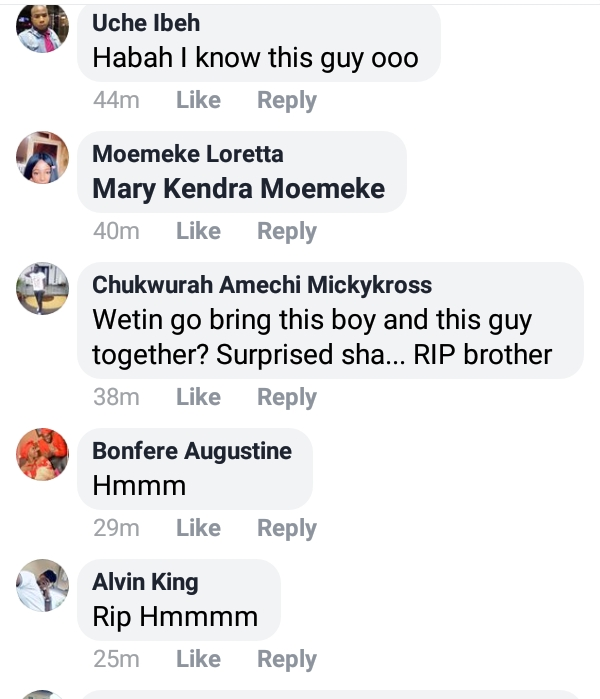Visit Uche Ibeh's profile via name
This screenshot has height=699, width=600.
(146, 23)
